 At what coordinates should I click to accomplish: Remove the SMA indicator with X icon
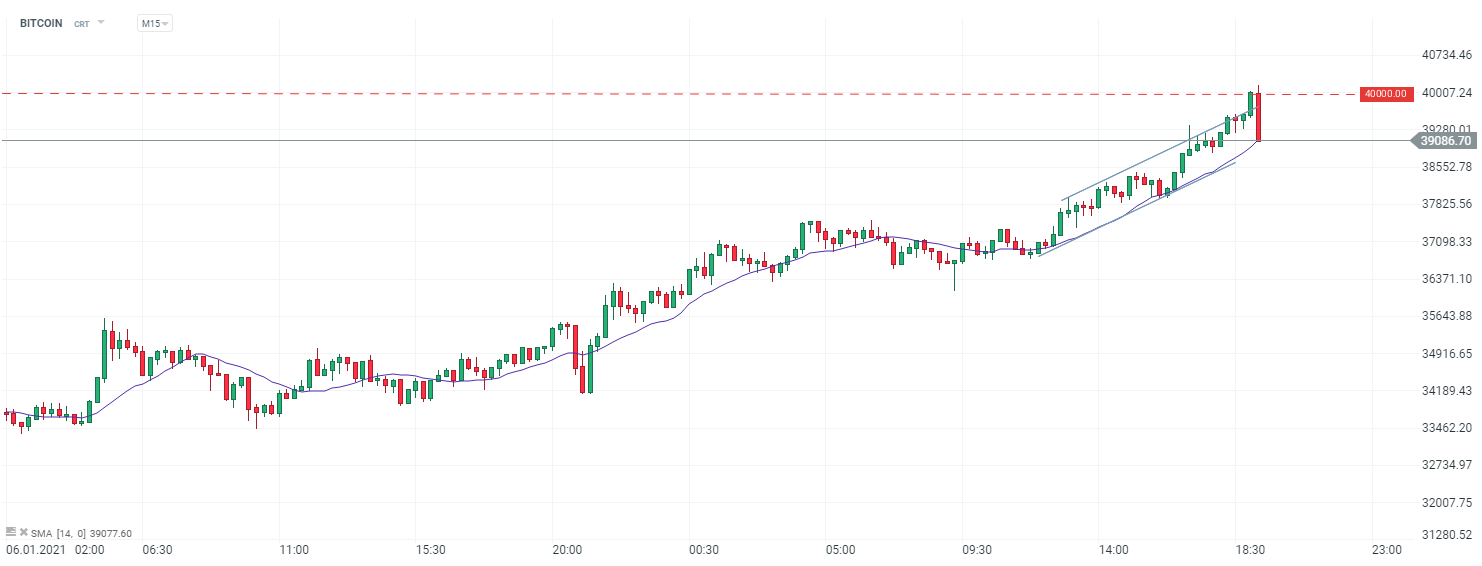click(x=23, y=533)
